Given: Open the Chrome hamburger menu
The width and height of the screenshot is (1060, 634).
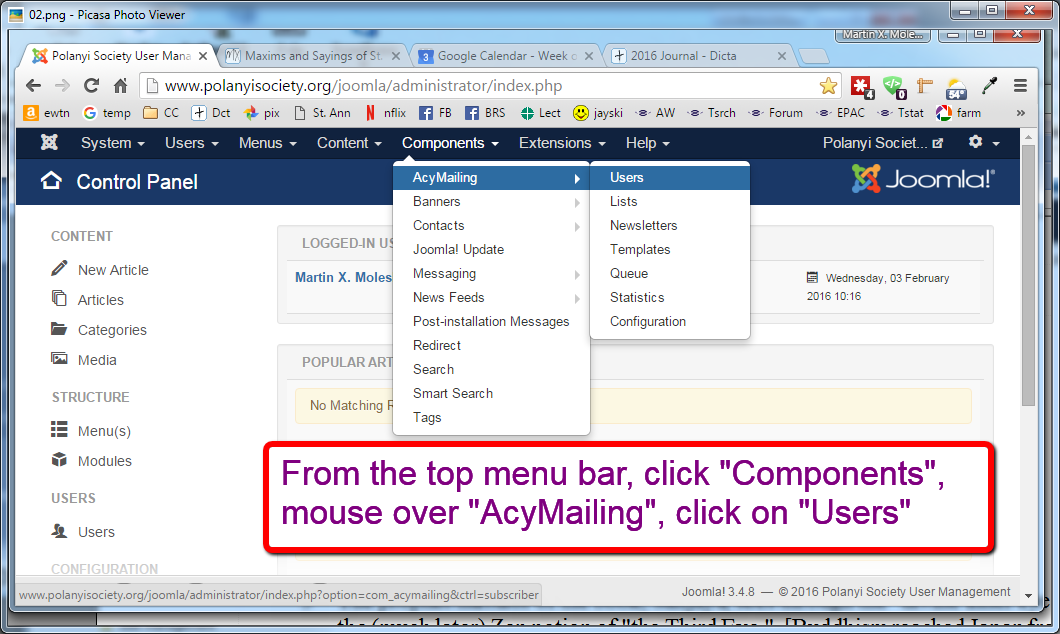Looking at the screenshot, I should point(1020,86).
